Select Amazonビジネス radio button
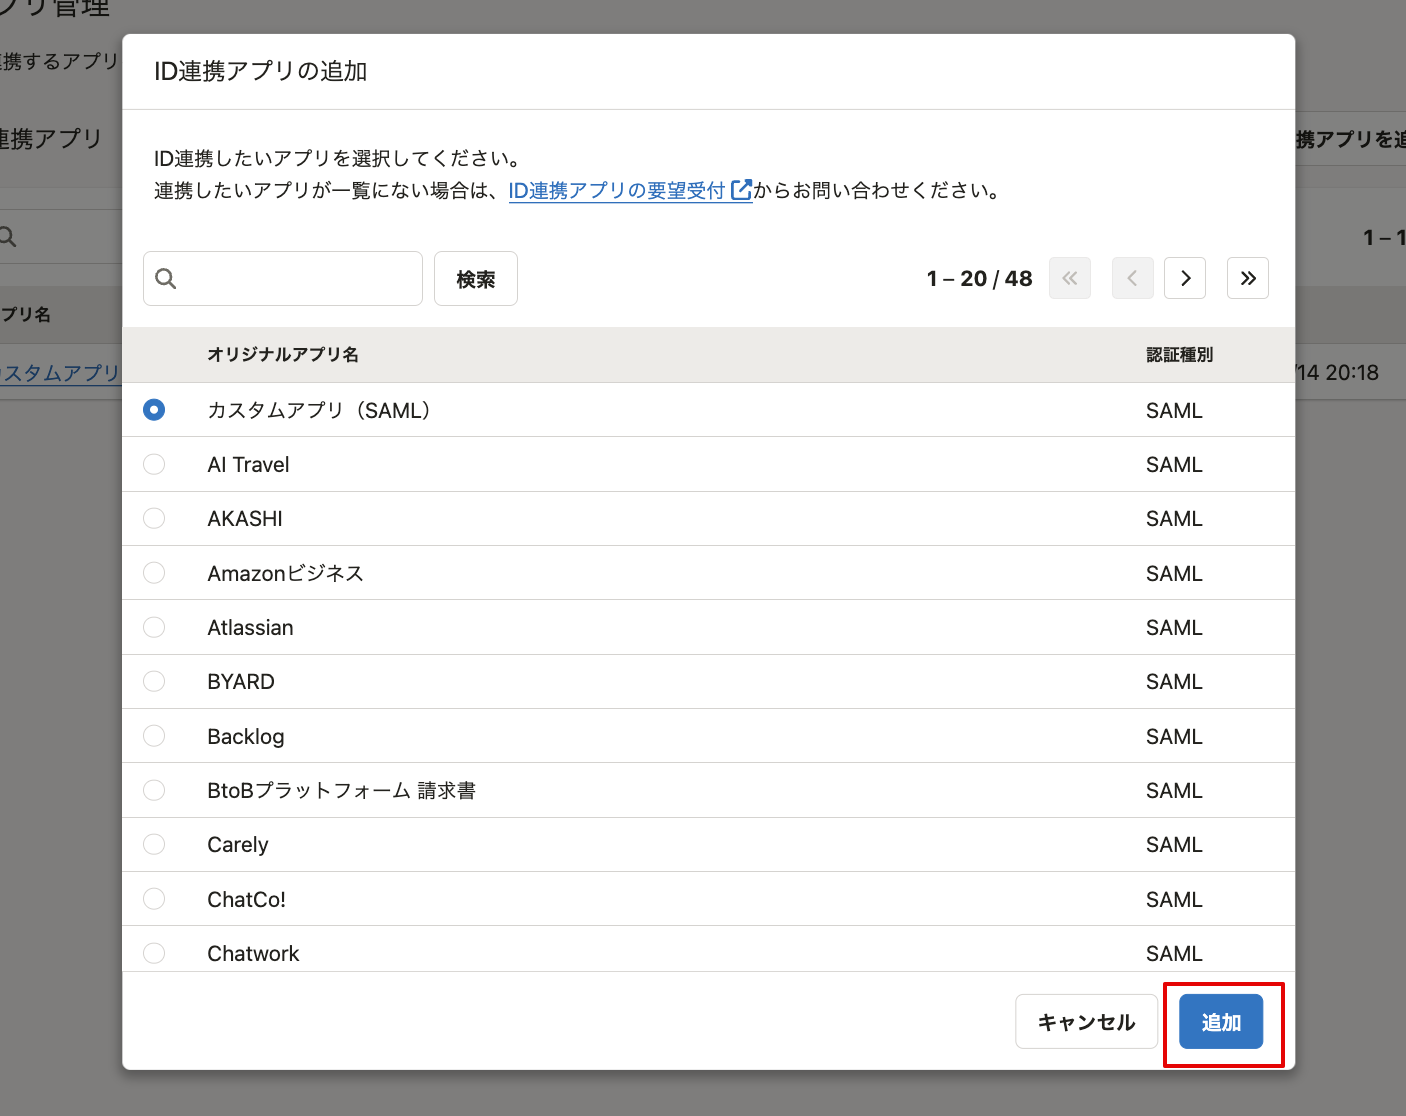This screenshot has height=1116, width=1406. click(154, 573)
